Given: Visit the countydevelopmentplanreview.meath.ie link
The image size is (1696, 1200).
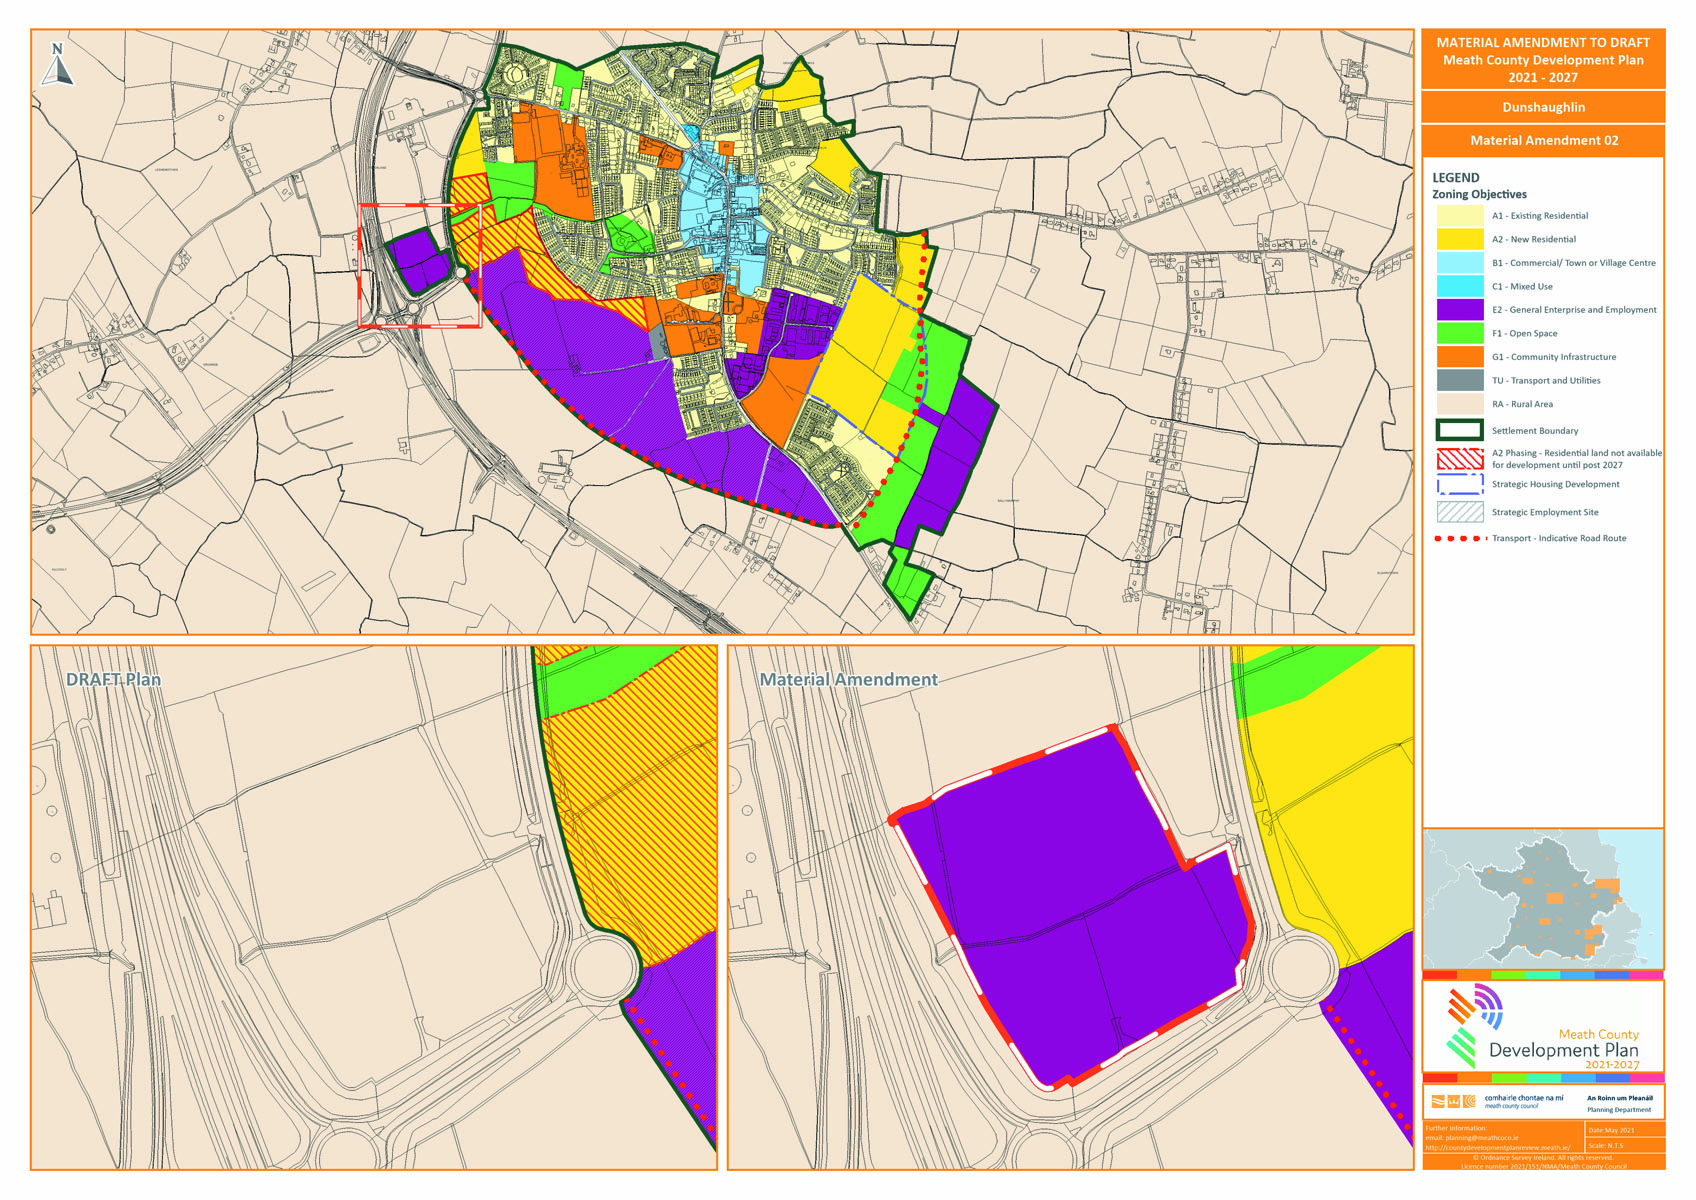Looking at the screenshot, I should point(1500,1147).
